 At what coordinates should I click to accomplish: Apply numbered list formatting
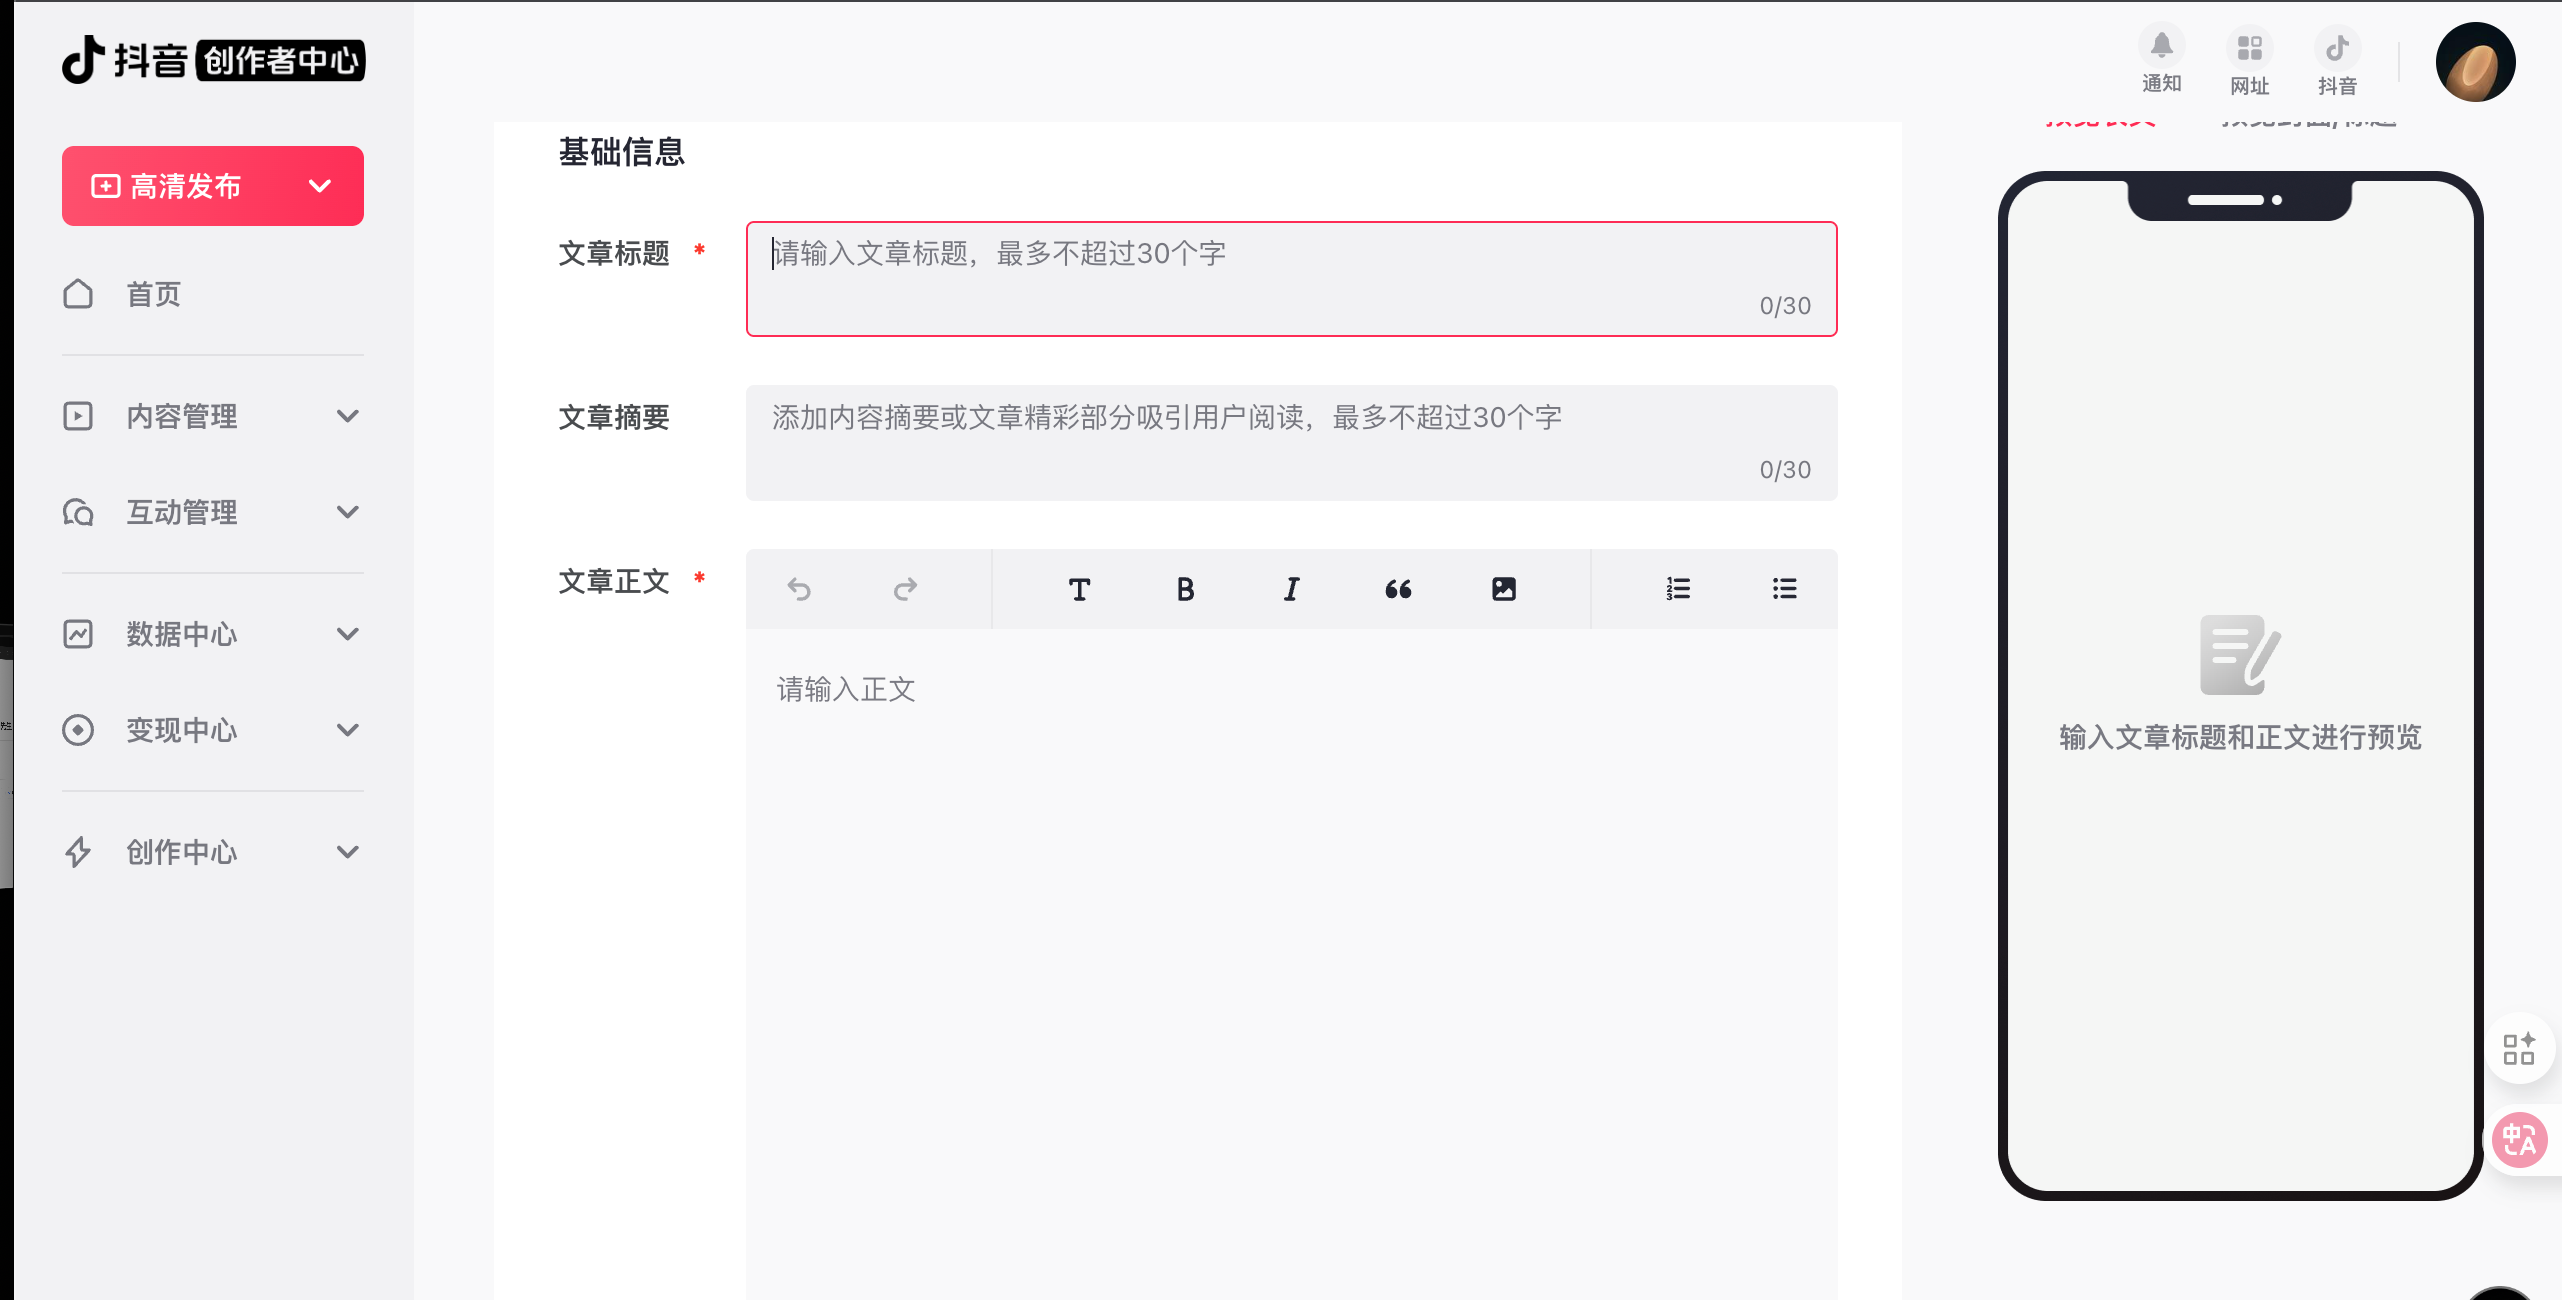tap(1678, 589)
